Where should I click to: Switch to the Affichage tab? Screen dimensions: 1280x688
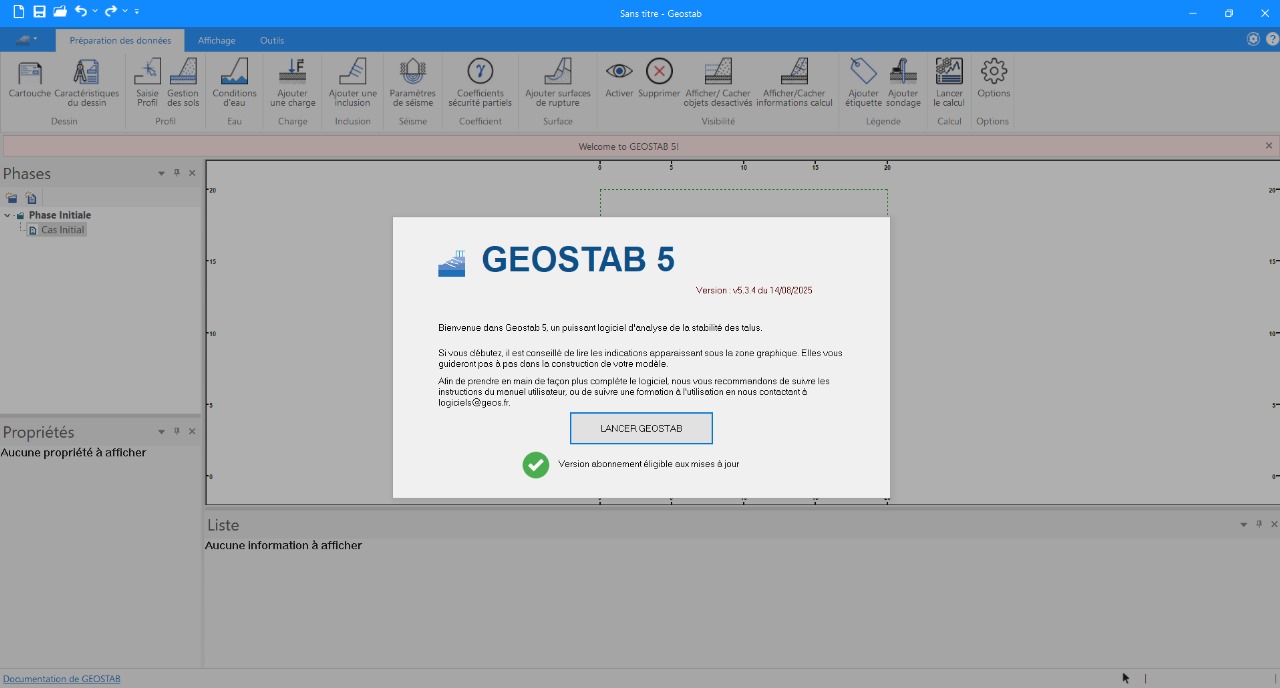click(x=216, y=41)
